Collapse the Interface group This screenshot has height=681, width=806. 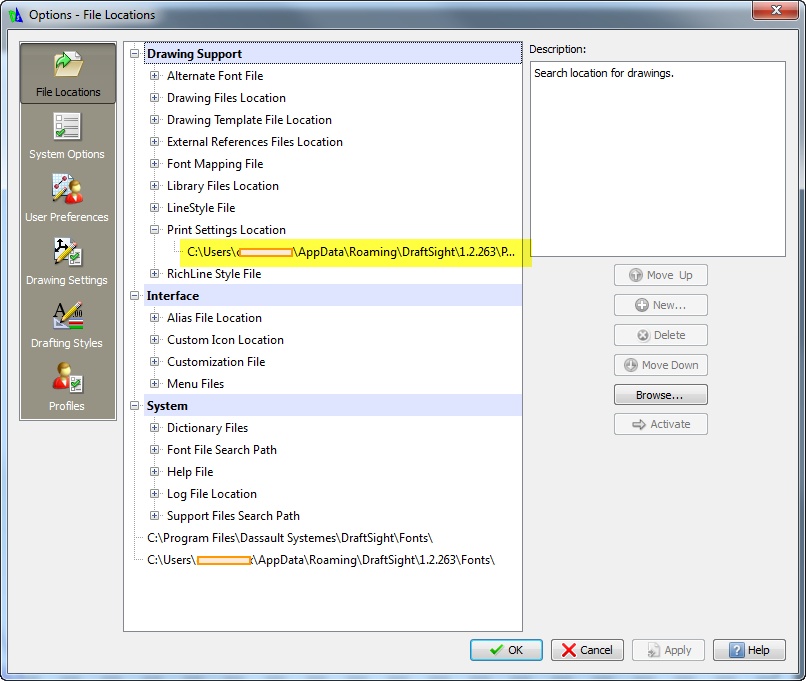point(135,296)
